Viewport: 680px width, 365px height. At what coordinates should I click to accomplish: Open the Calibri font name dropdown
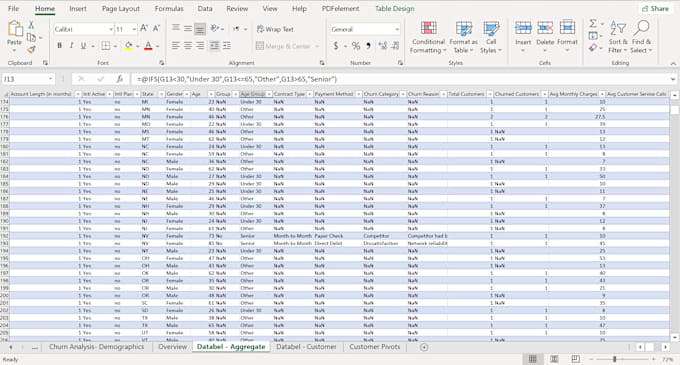click(x=111, y=29)
